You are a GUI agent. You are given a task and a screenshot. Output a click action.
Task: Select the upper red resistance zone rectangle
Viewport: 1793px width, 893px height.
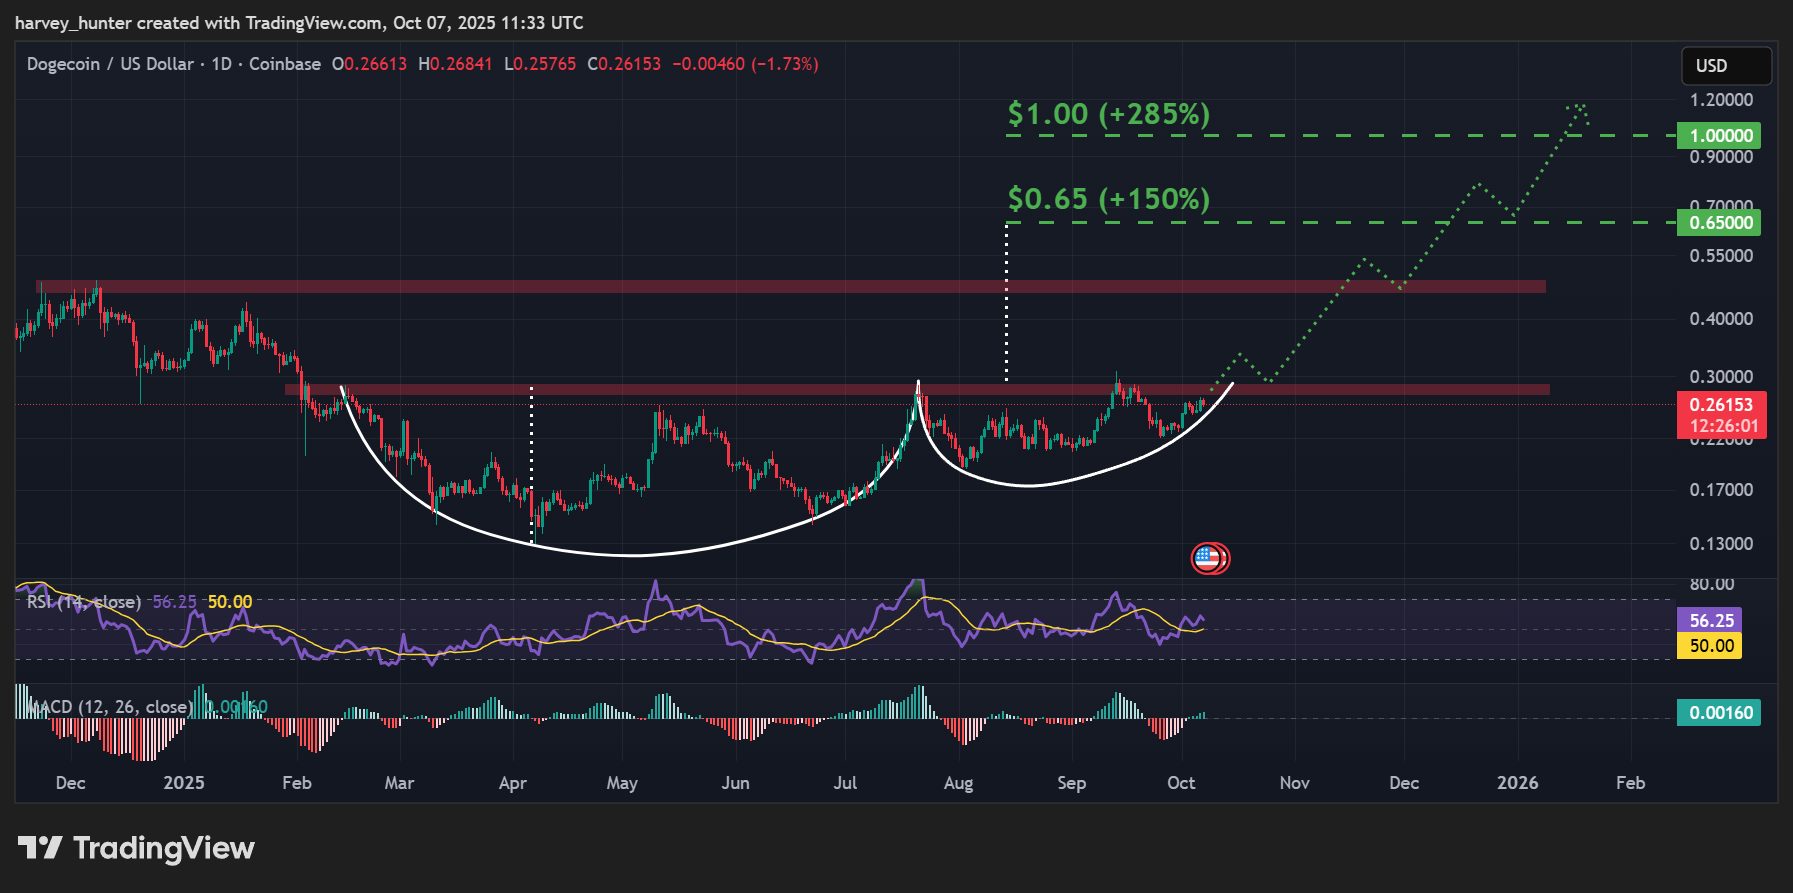(x=800, y=287)
